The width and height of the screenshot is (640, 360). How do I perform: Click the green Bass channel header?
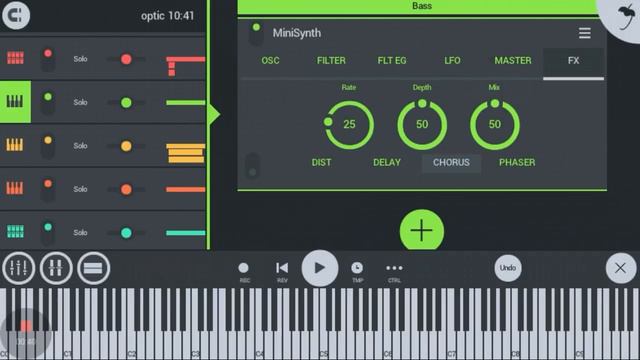point(418,7)
